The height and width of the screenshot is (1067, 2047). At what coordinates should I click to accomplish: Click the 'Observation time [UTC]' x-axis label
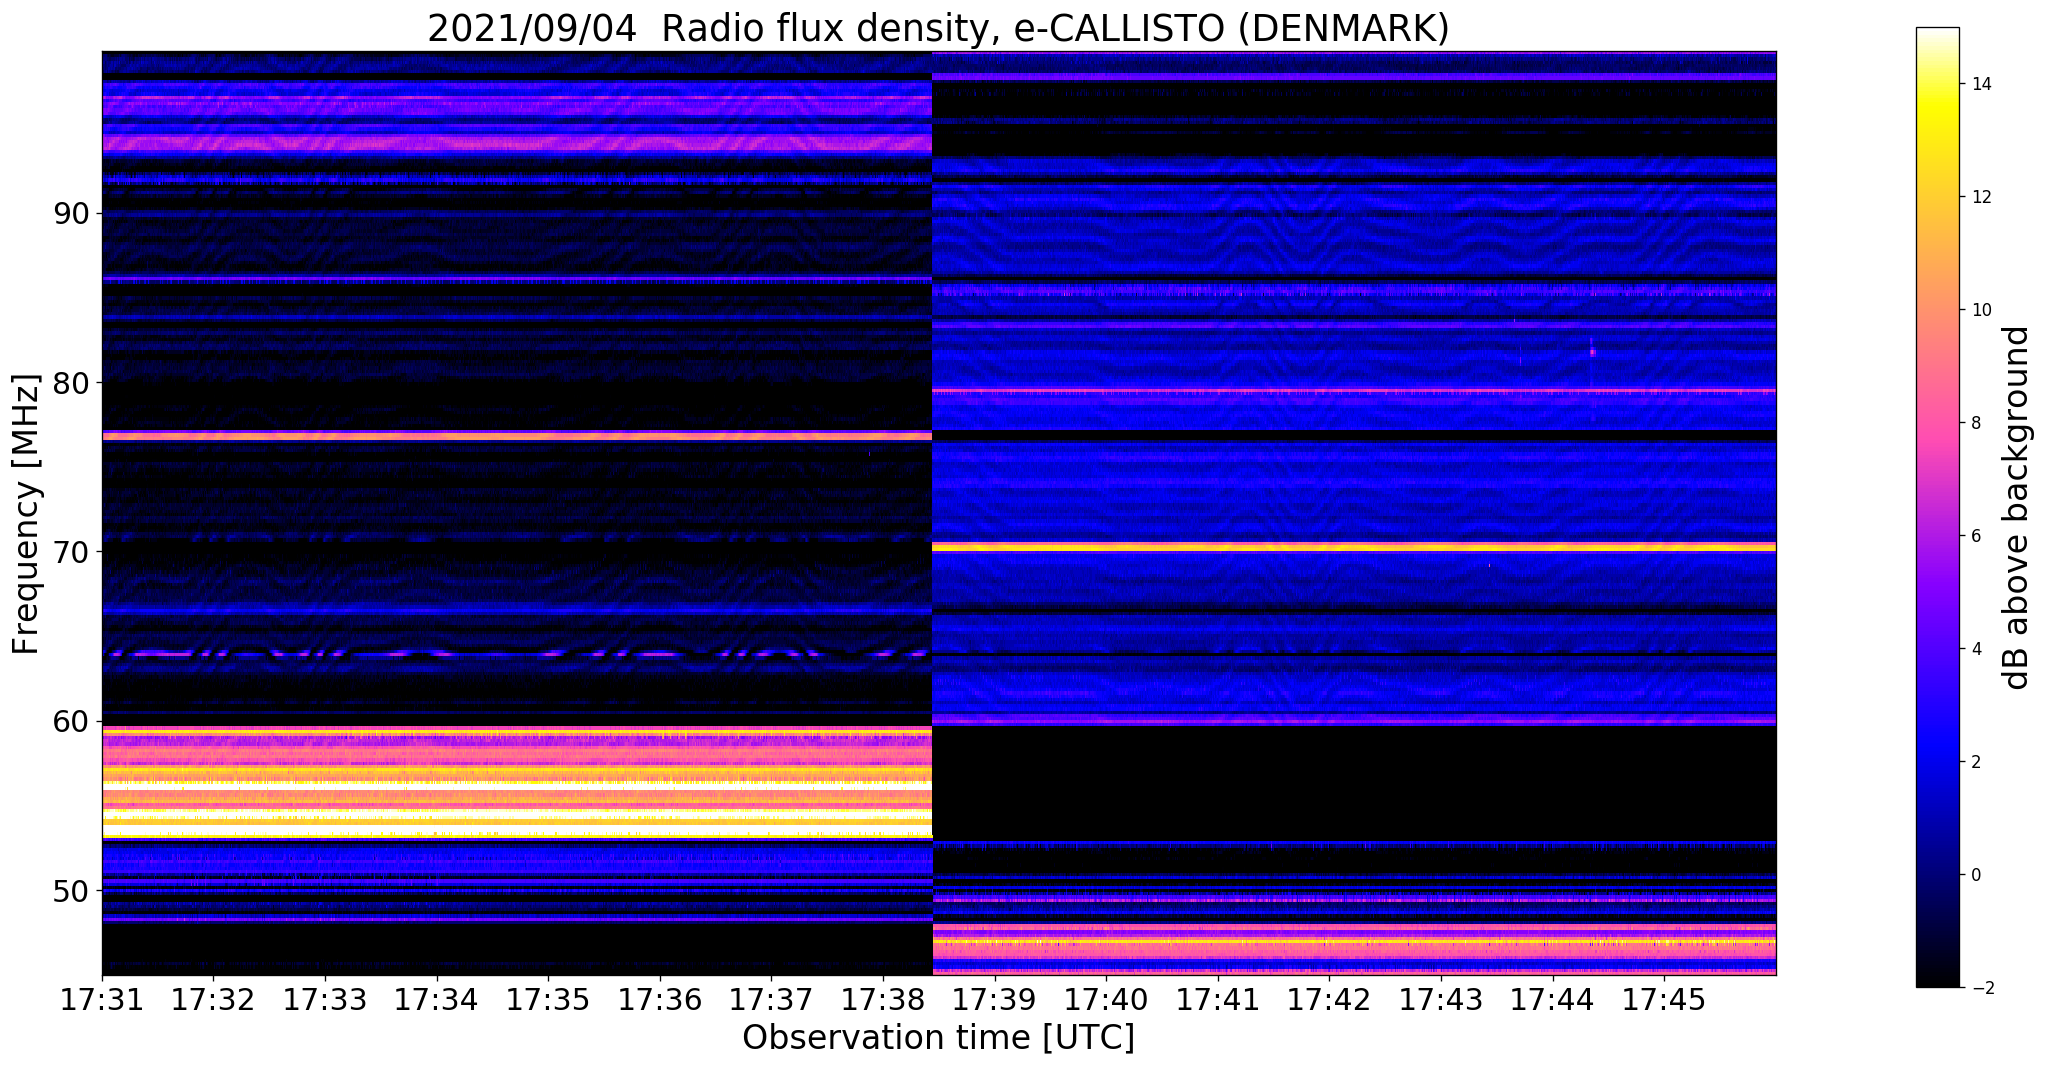tap(938, 1038)
